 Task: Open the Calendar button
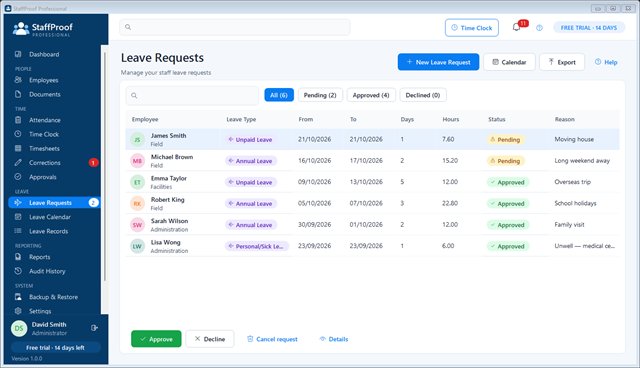coord(509,62)
